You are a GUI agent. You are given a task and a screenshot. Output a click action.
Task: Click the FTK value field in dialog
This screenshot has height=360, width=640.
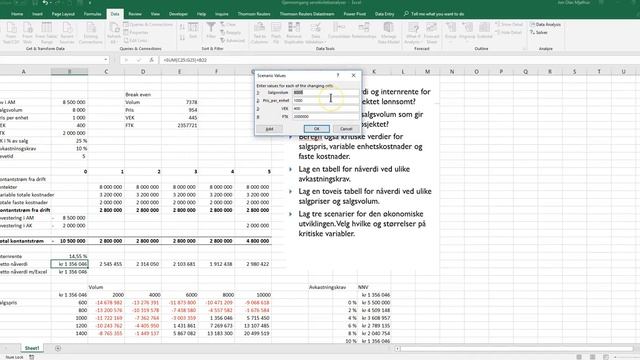[325, 117]
